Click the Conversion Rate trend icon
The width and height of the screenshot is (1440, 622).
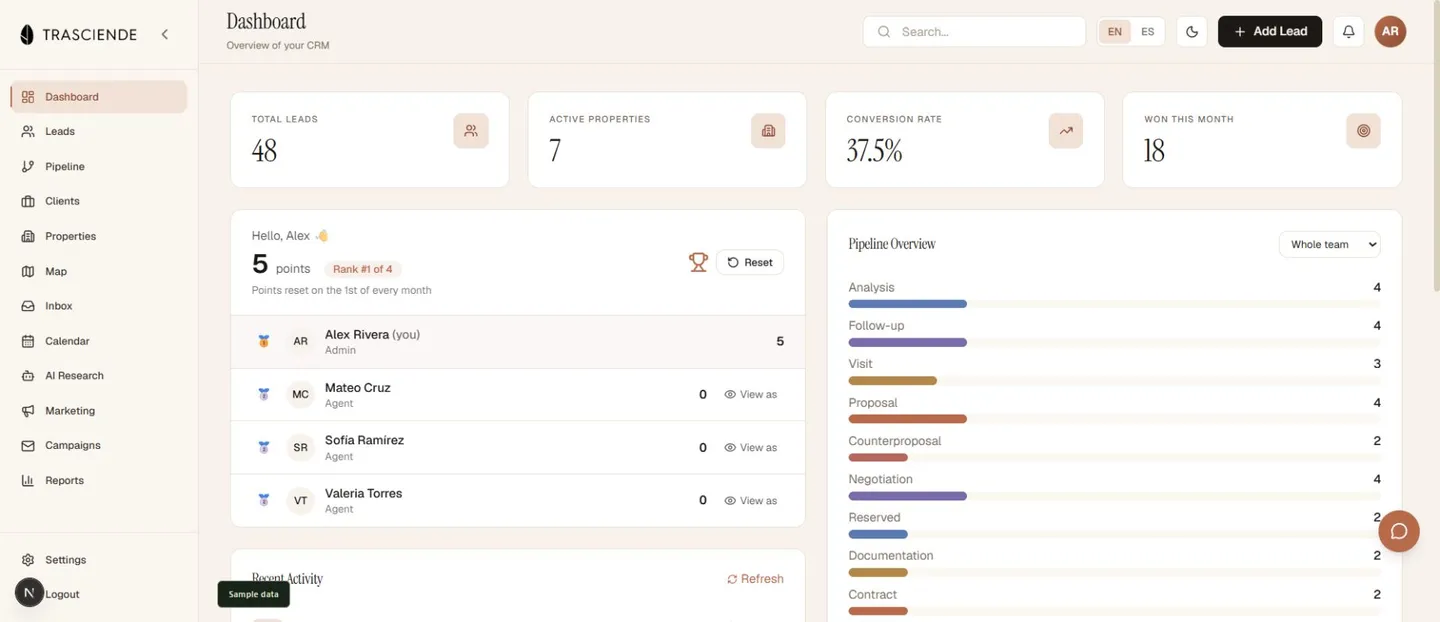tap(1066, 131)
